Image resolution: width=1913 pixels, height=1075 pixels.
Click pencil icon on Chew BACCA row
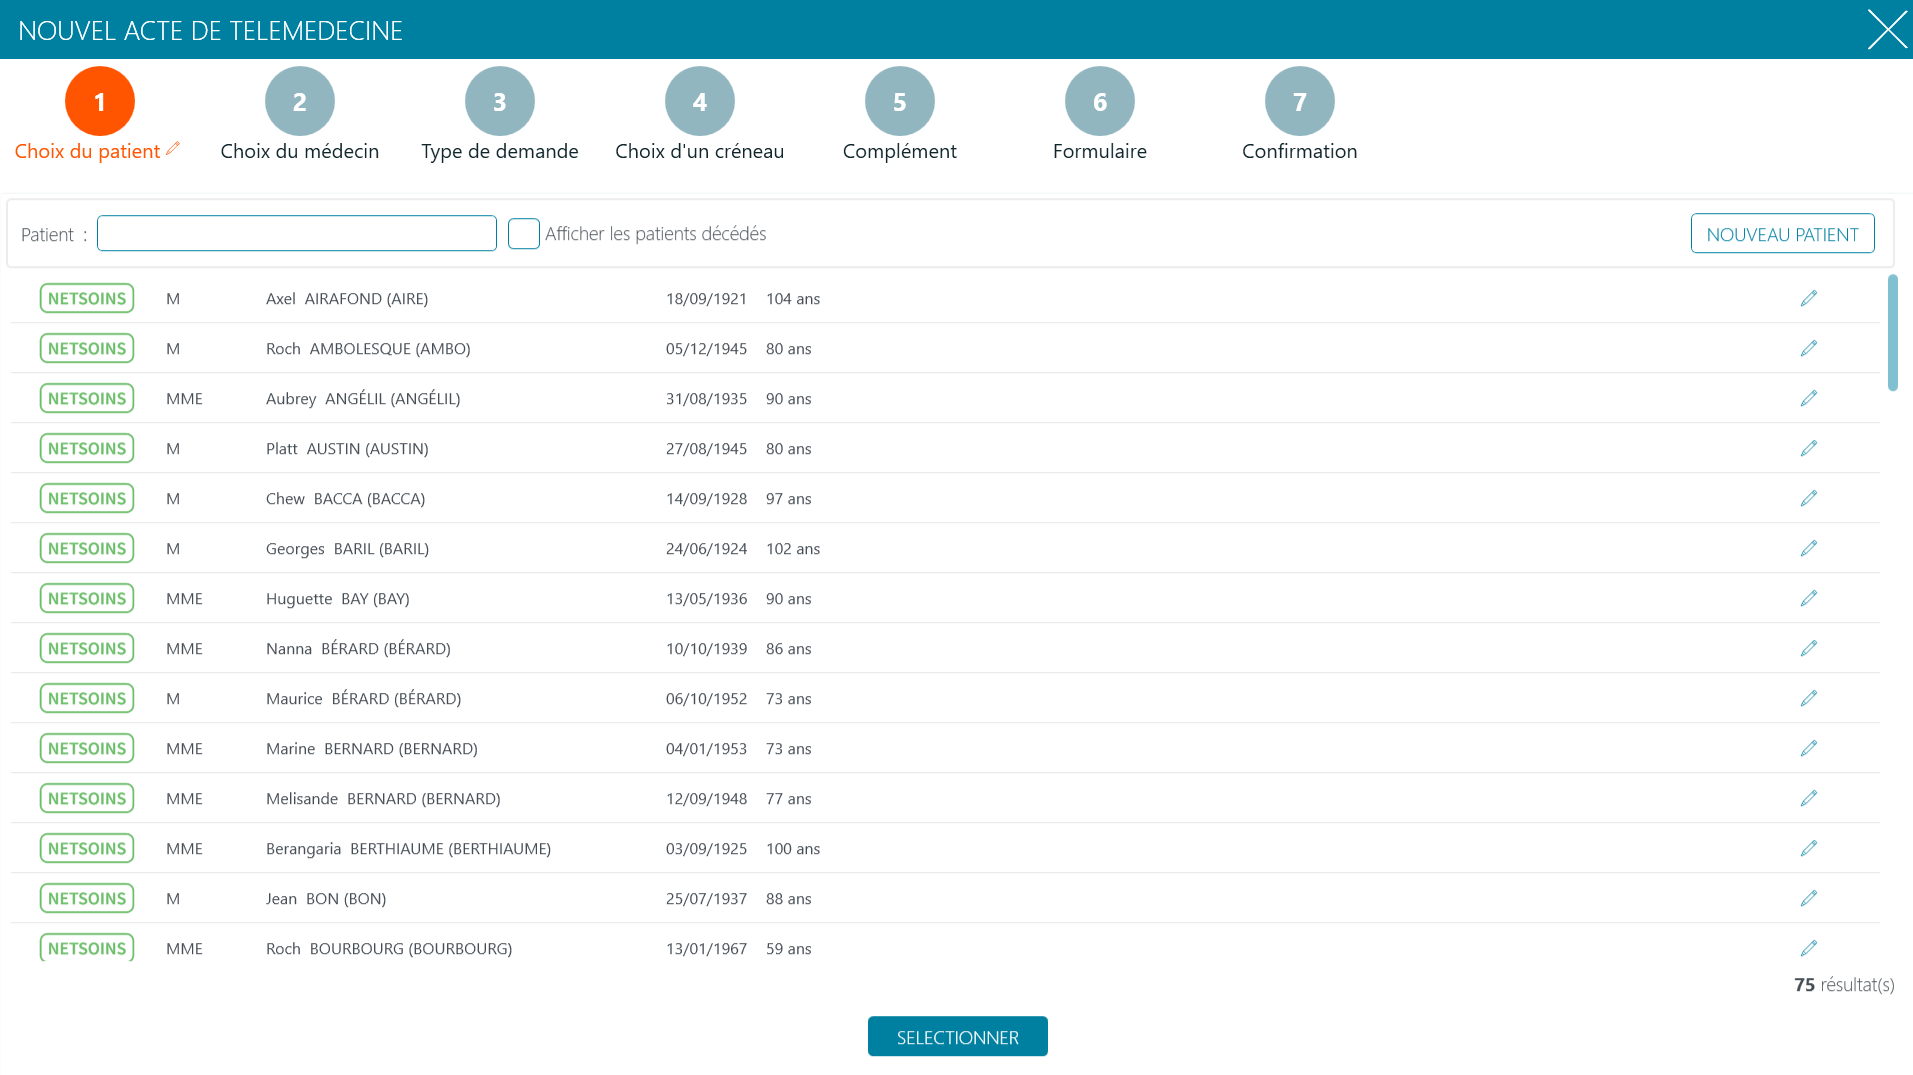[1808, 498]
